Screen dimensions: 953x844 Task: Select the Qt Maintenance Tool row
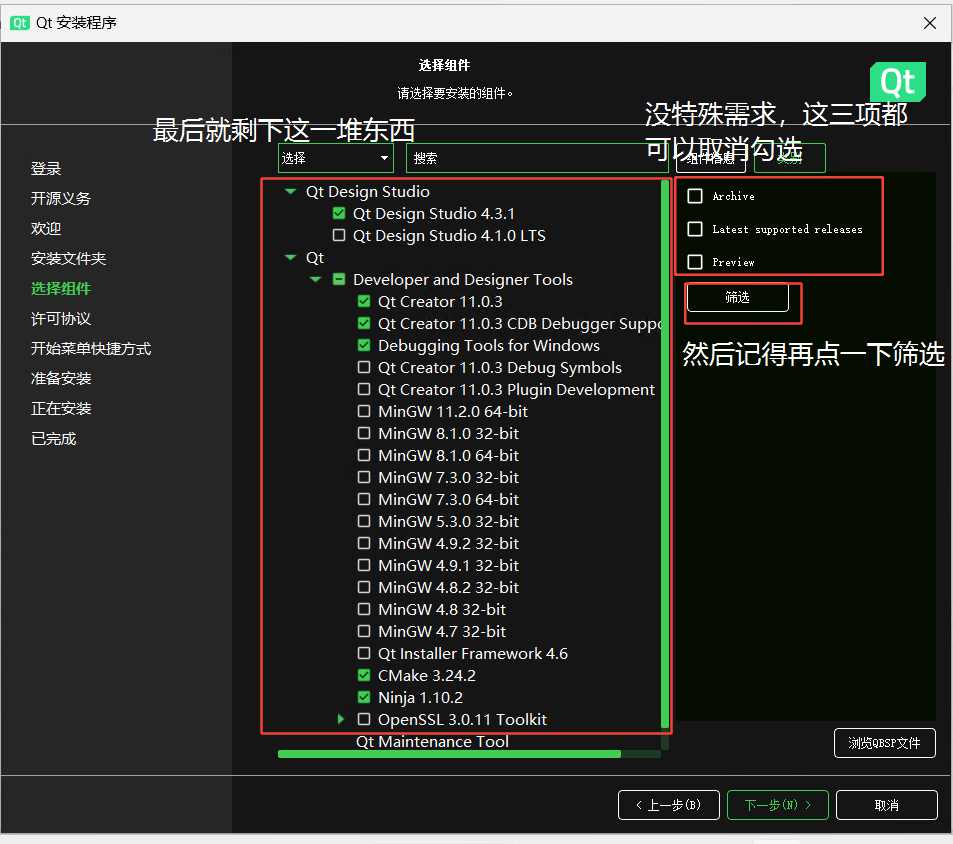click(x=432, y=742)
